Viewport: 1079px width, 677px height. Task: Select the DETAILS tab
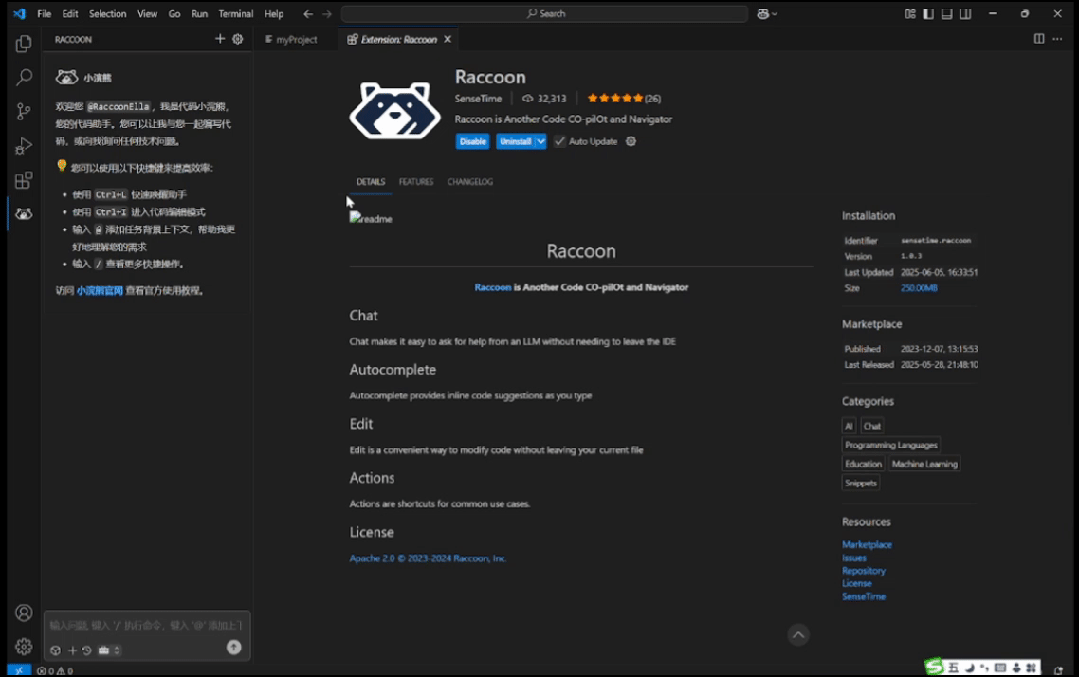tap(370, 182)
